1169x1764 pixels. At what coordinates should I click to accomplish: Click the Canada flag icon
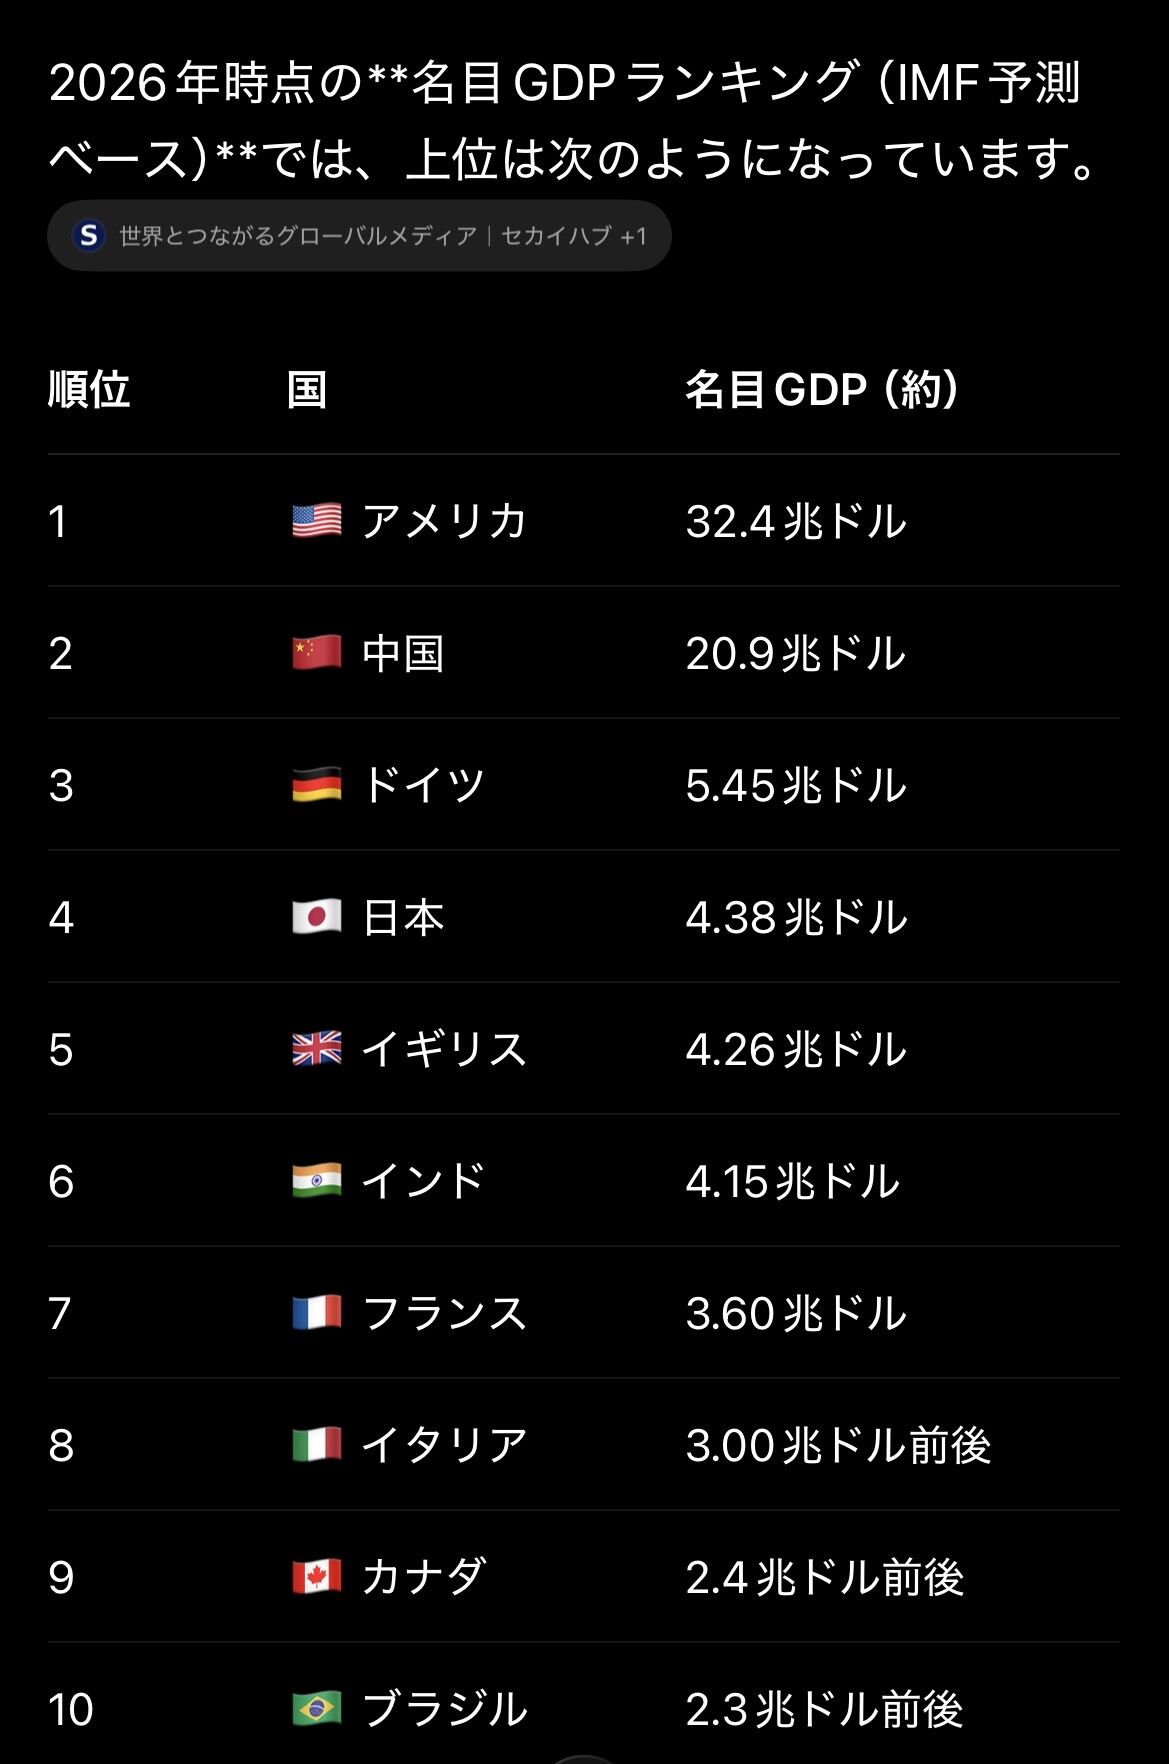317,1577
